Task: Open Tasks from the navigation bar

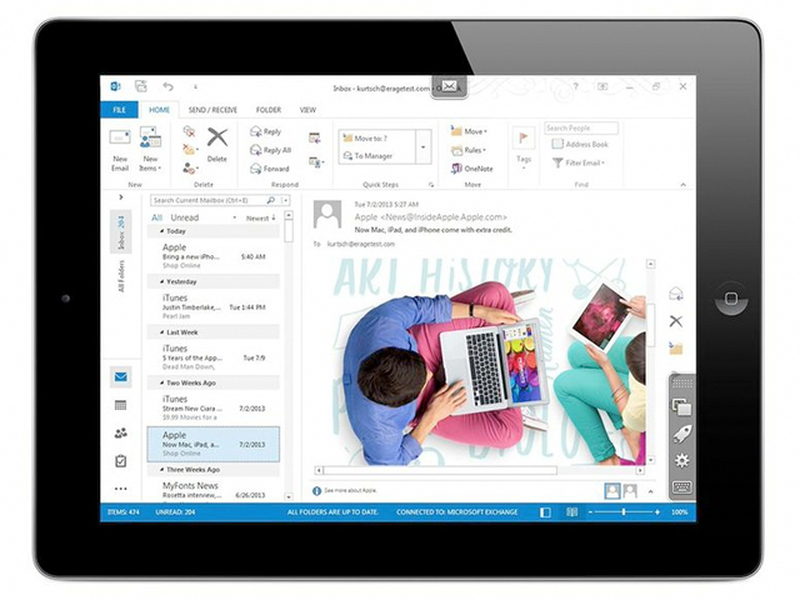Action: [x=121, y=461]
